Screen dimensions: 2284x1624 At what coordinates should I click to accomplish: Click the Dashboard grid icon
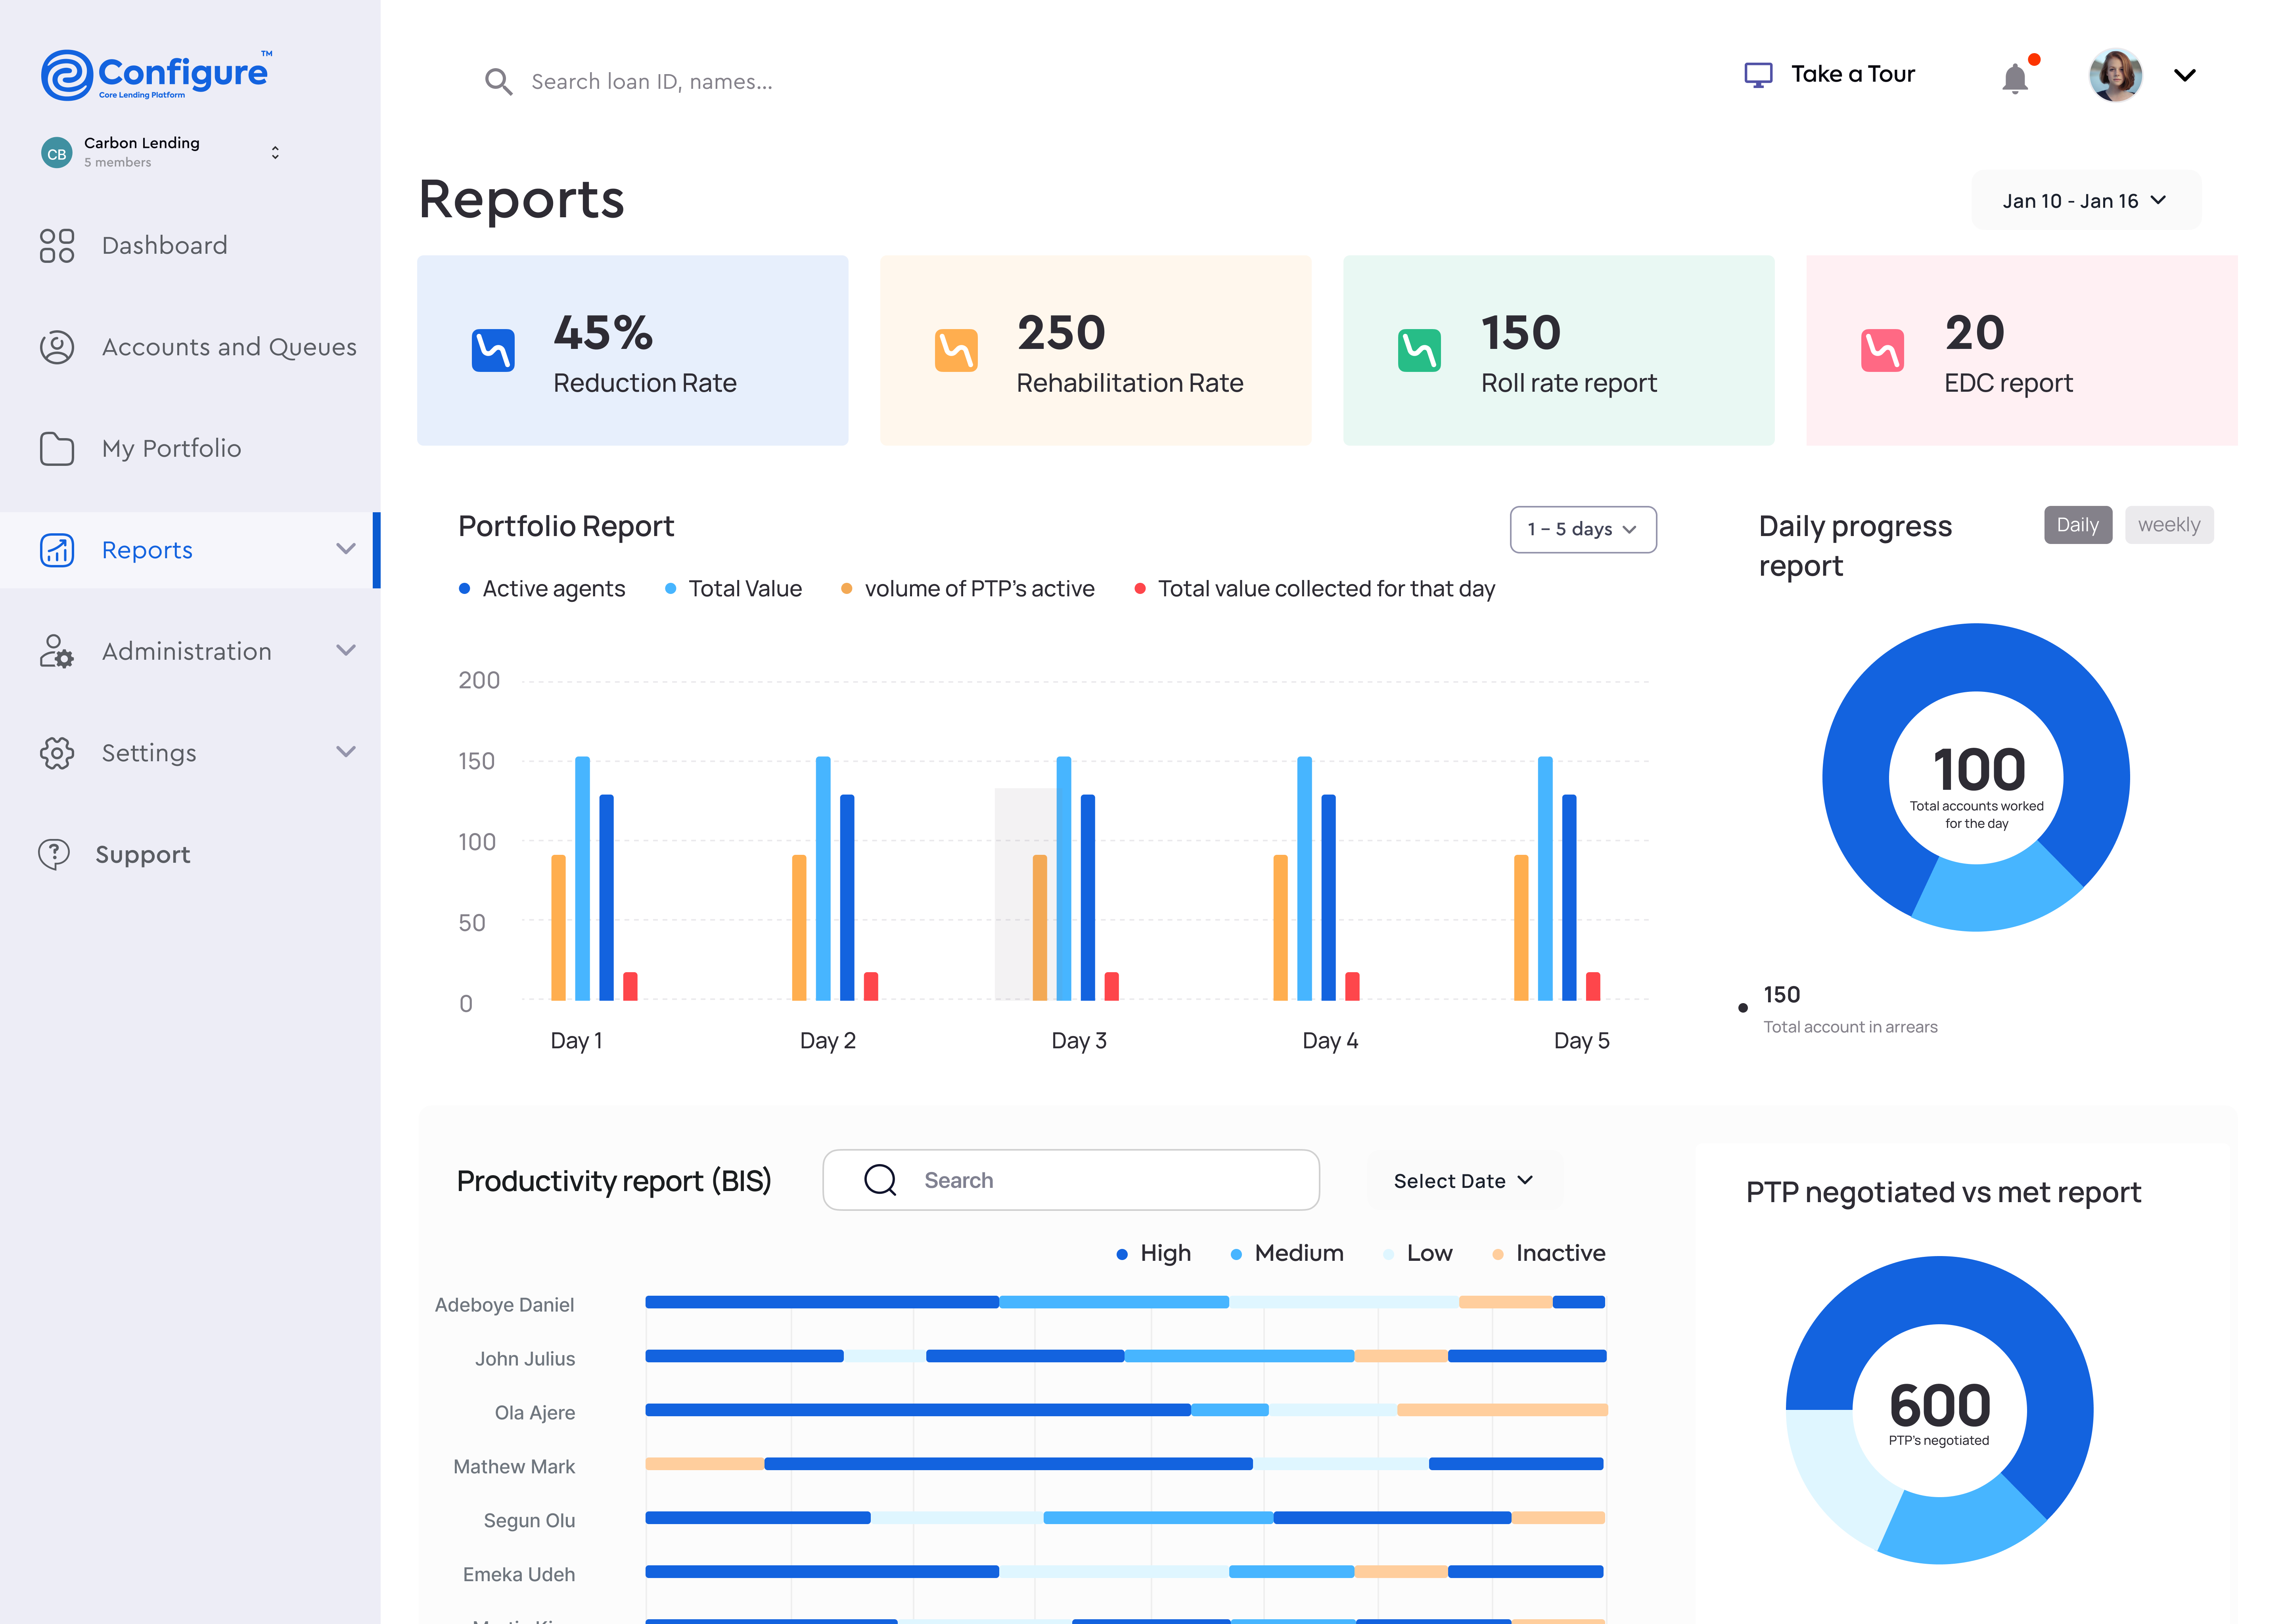(57, 245)
